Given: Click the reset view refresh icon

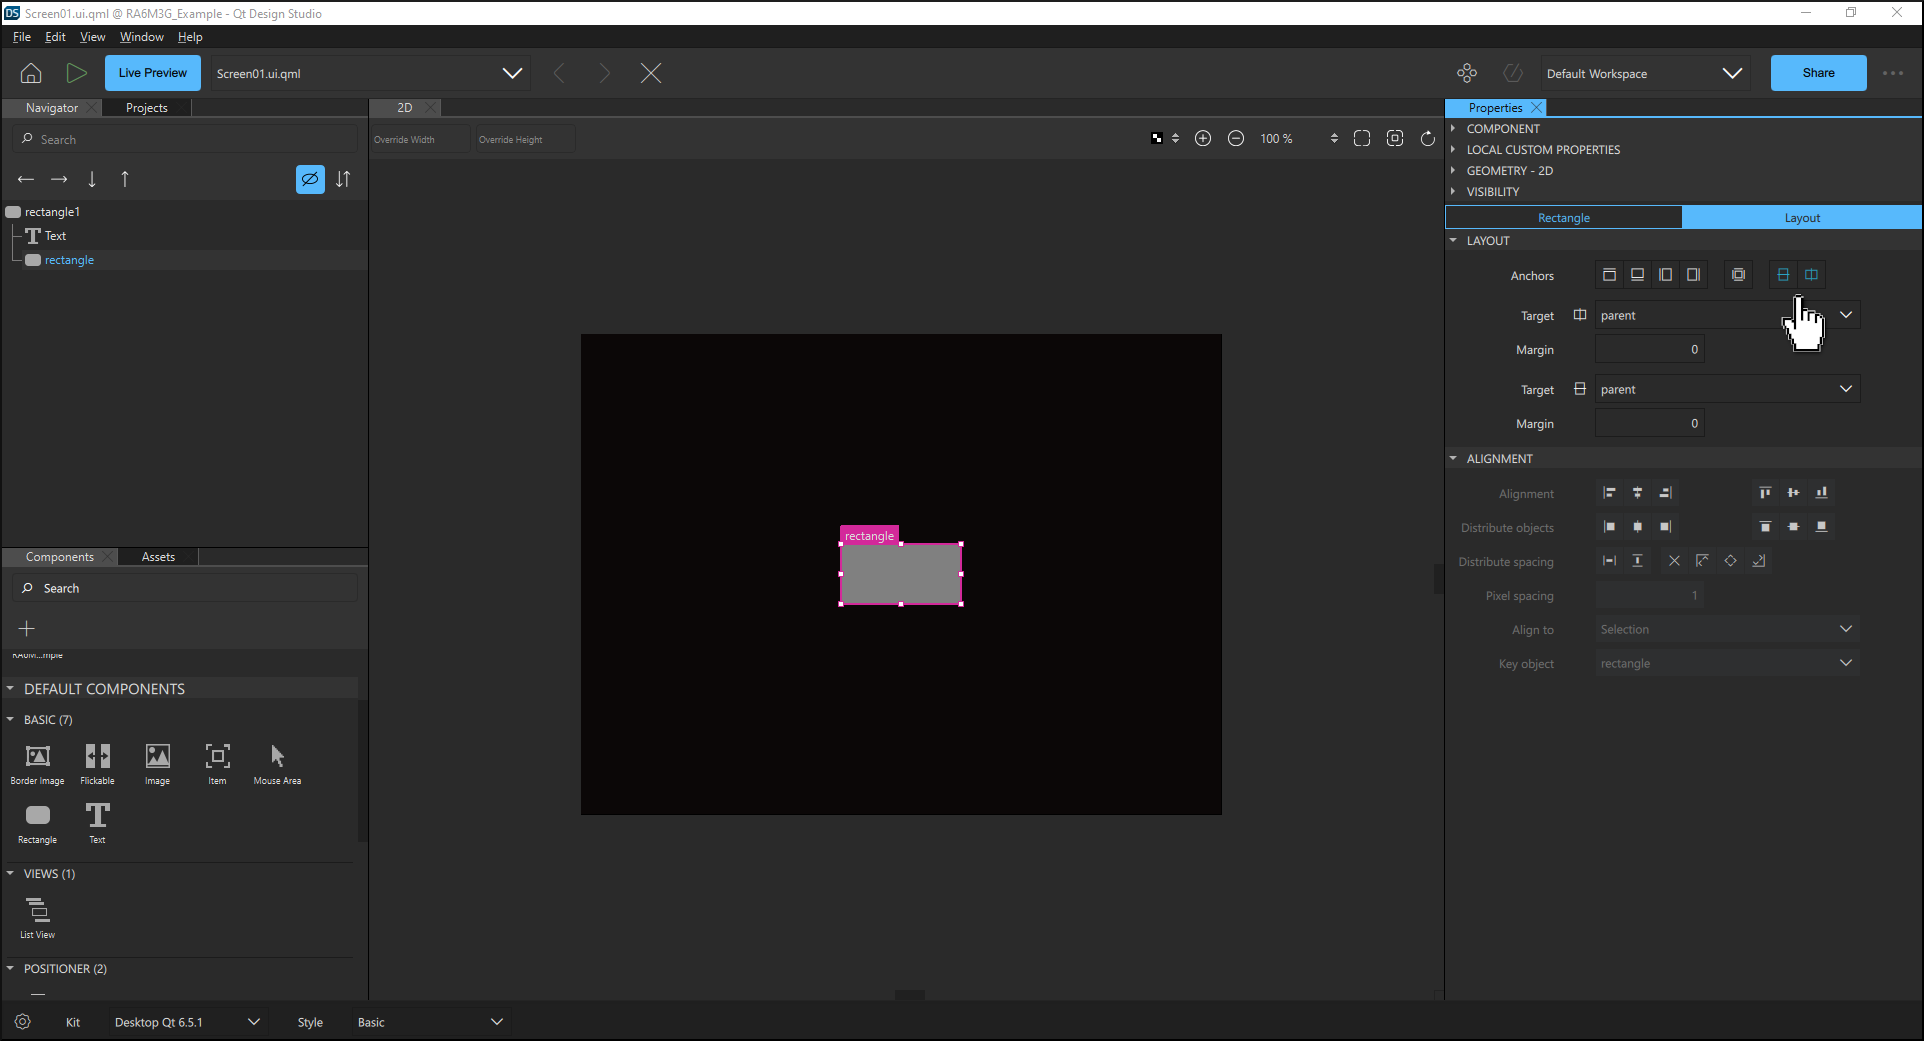Looking at the screenshot, I should (1428, 139).
